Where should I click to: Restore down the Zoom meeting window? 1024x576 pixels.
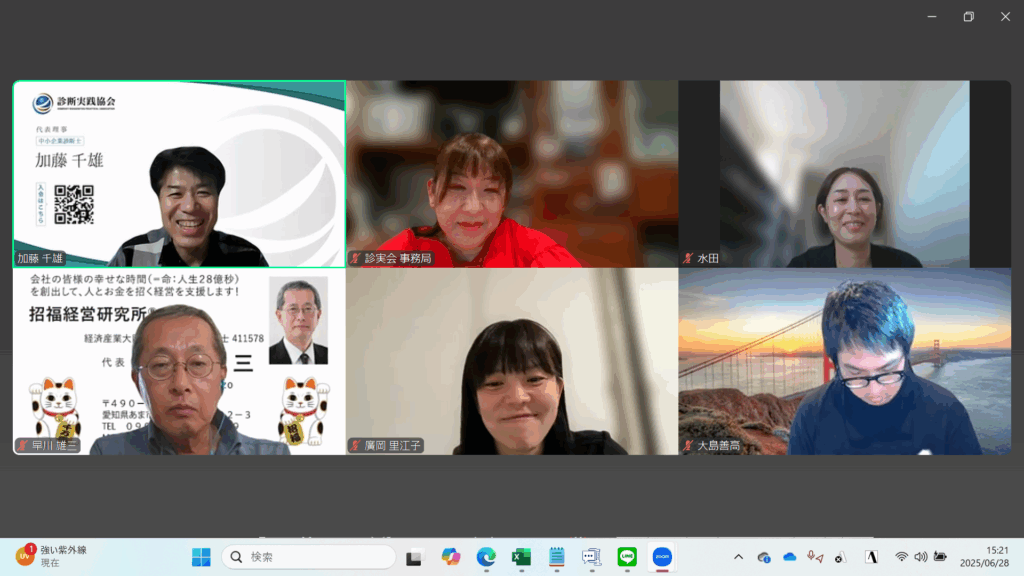pos(968,16)
